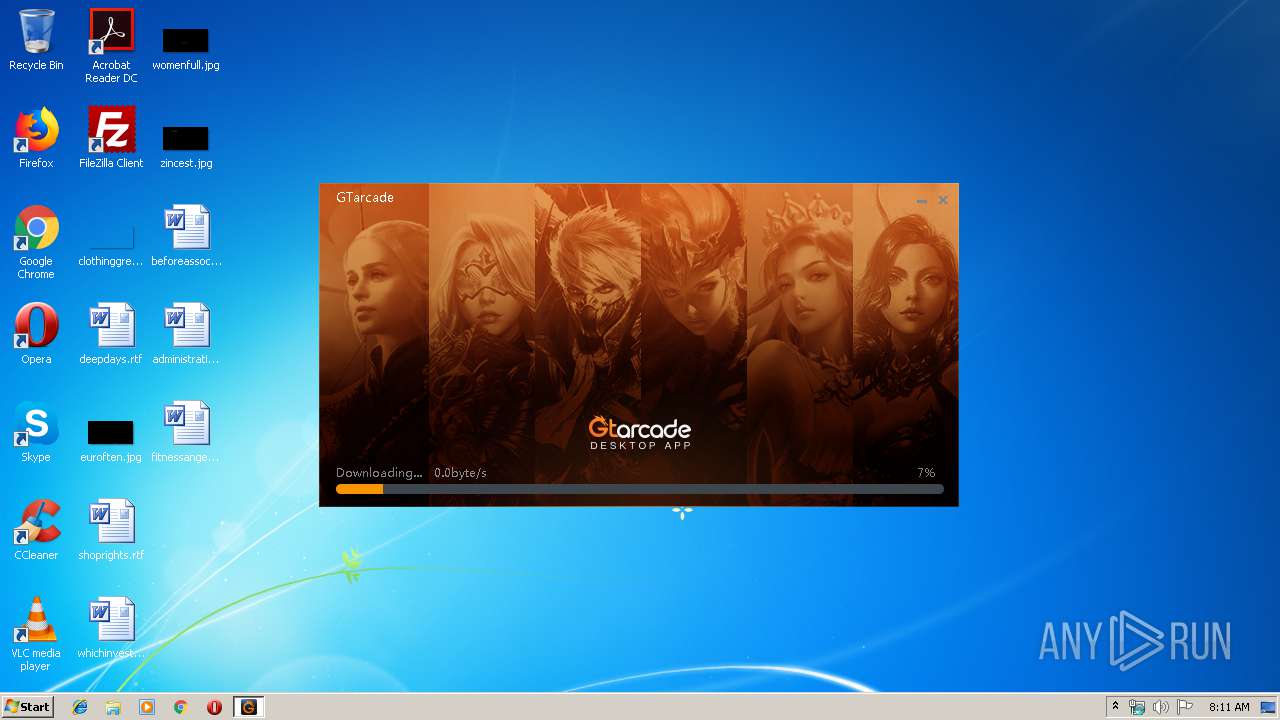This screenshot has width=1280, height=720.
Task: Click the GTarcade window title text
Action: coord(365,198)
